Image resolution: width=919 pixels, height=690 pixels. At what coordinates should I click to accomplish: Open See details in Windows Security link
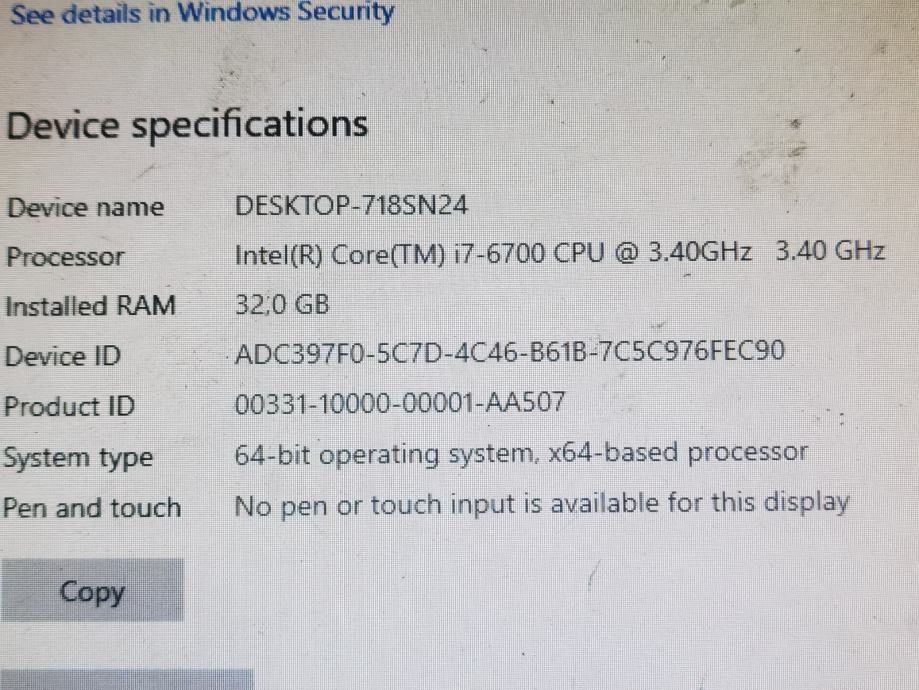tap(202, 14)
